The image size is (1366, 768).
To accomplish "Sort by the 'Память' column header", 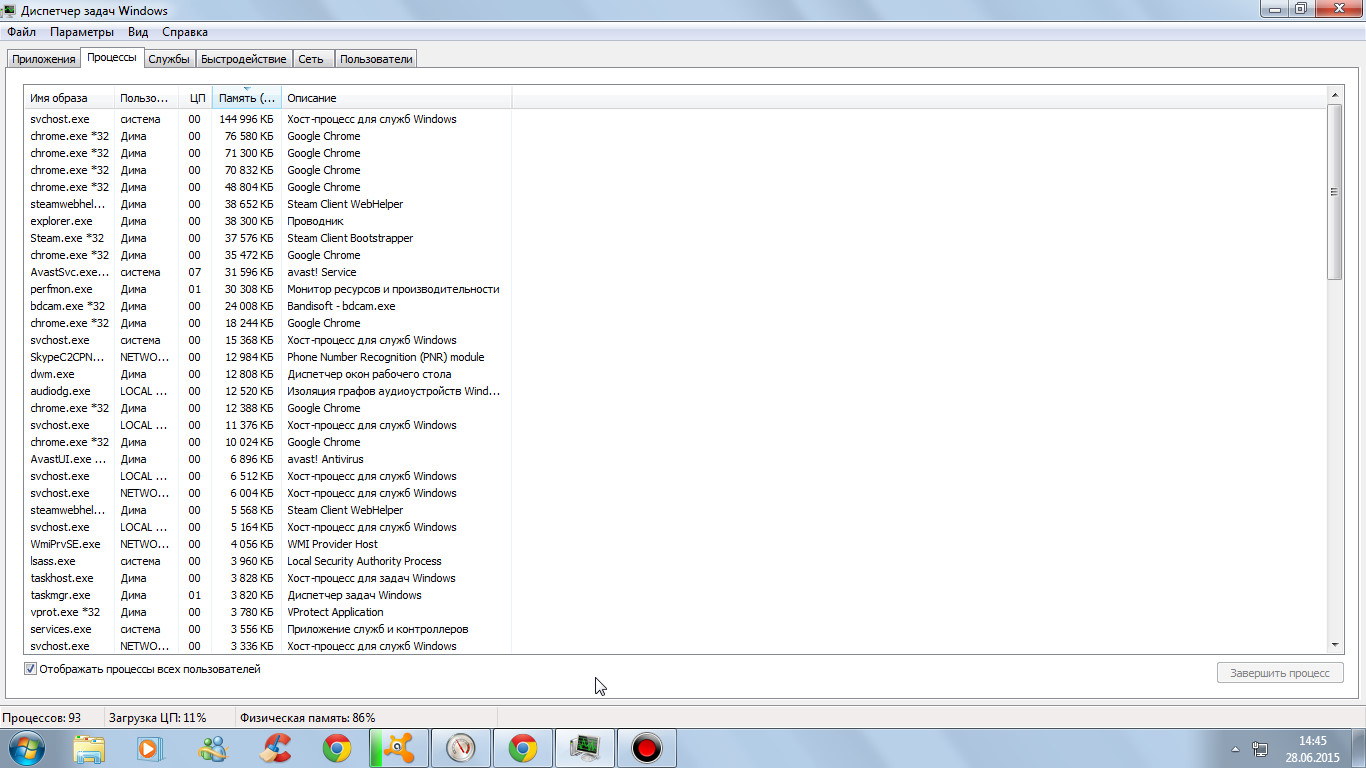I will [x=247, y=98].
